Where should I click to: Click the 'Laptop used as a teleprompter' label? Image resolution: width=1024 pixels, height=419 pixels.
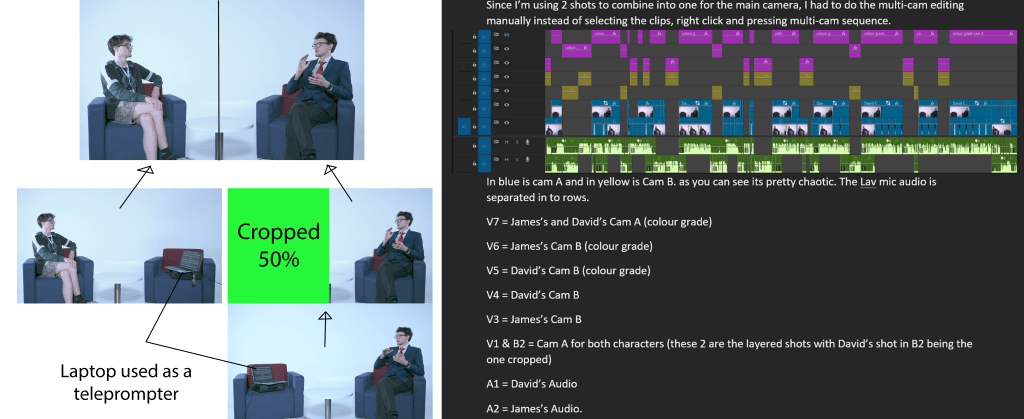(126, 382)
